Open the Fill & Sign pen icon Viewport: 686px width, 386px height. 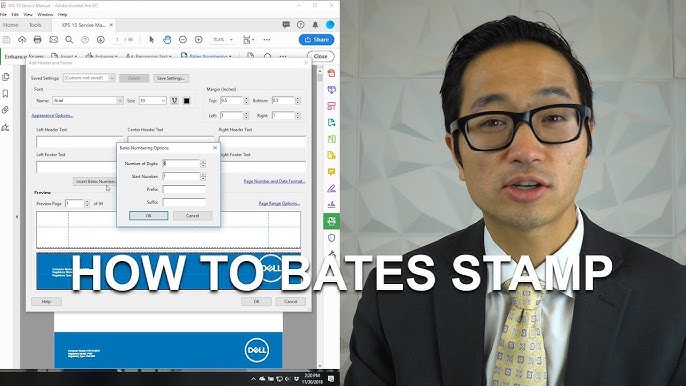[331, 189]
